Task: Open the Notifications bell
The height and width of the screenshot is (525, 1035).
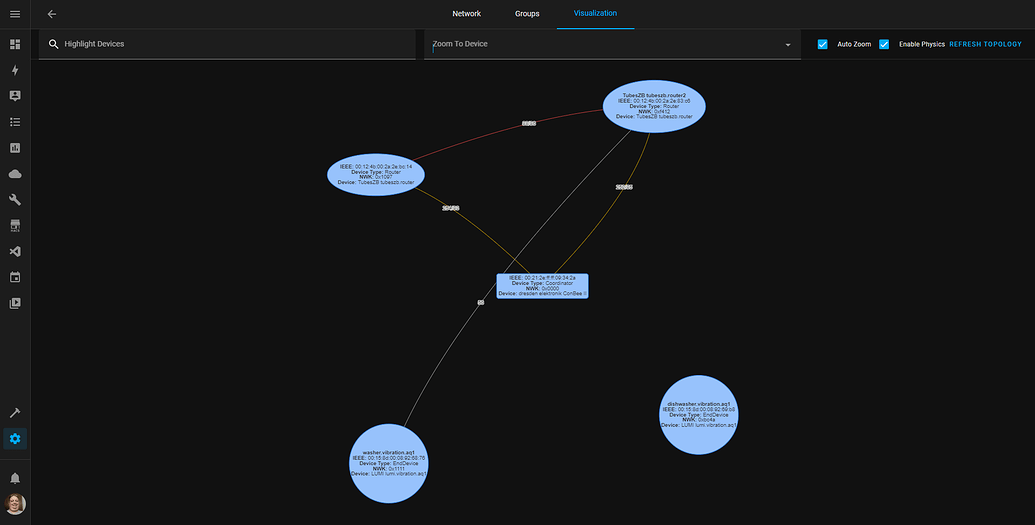Action: 15,478
